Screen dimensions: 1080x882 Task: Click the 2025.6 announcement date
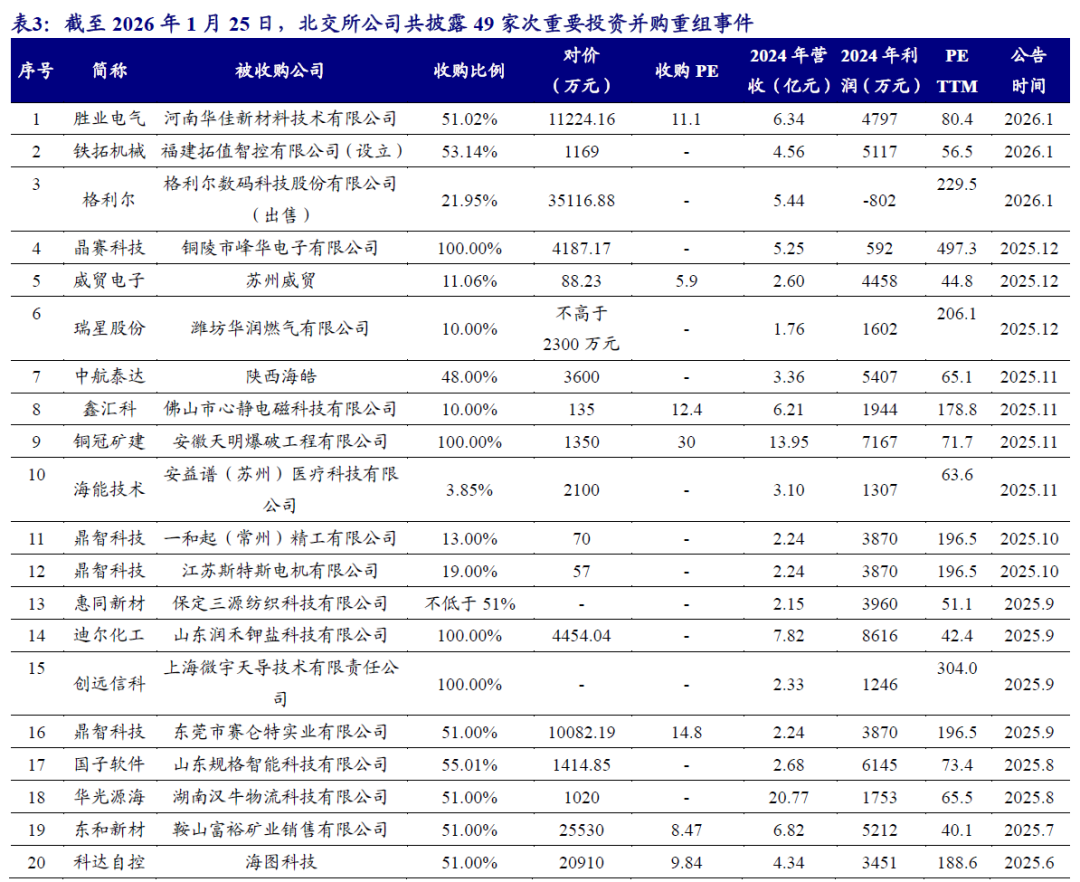click(1028, 862)
